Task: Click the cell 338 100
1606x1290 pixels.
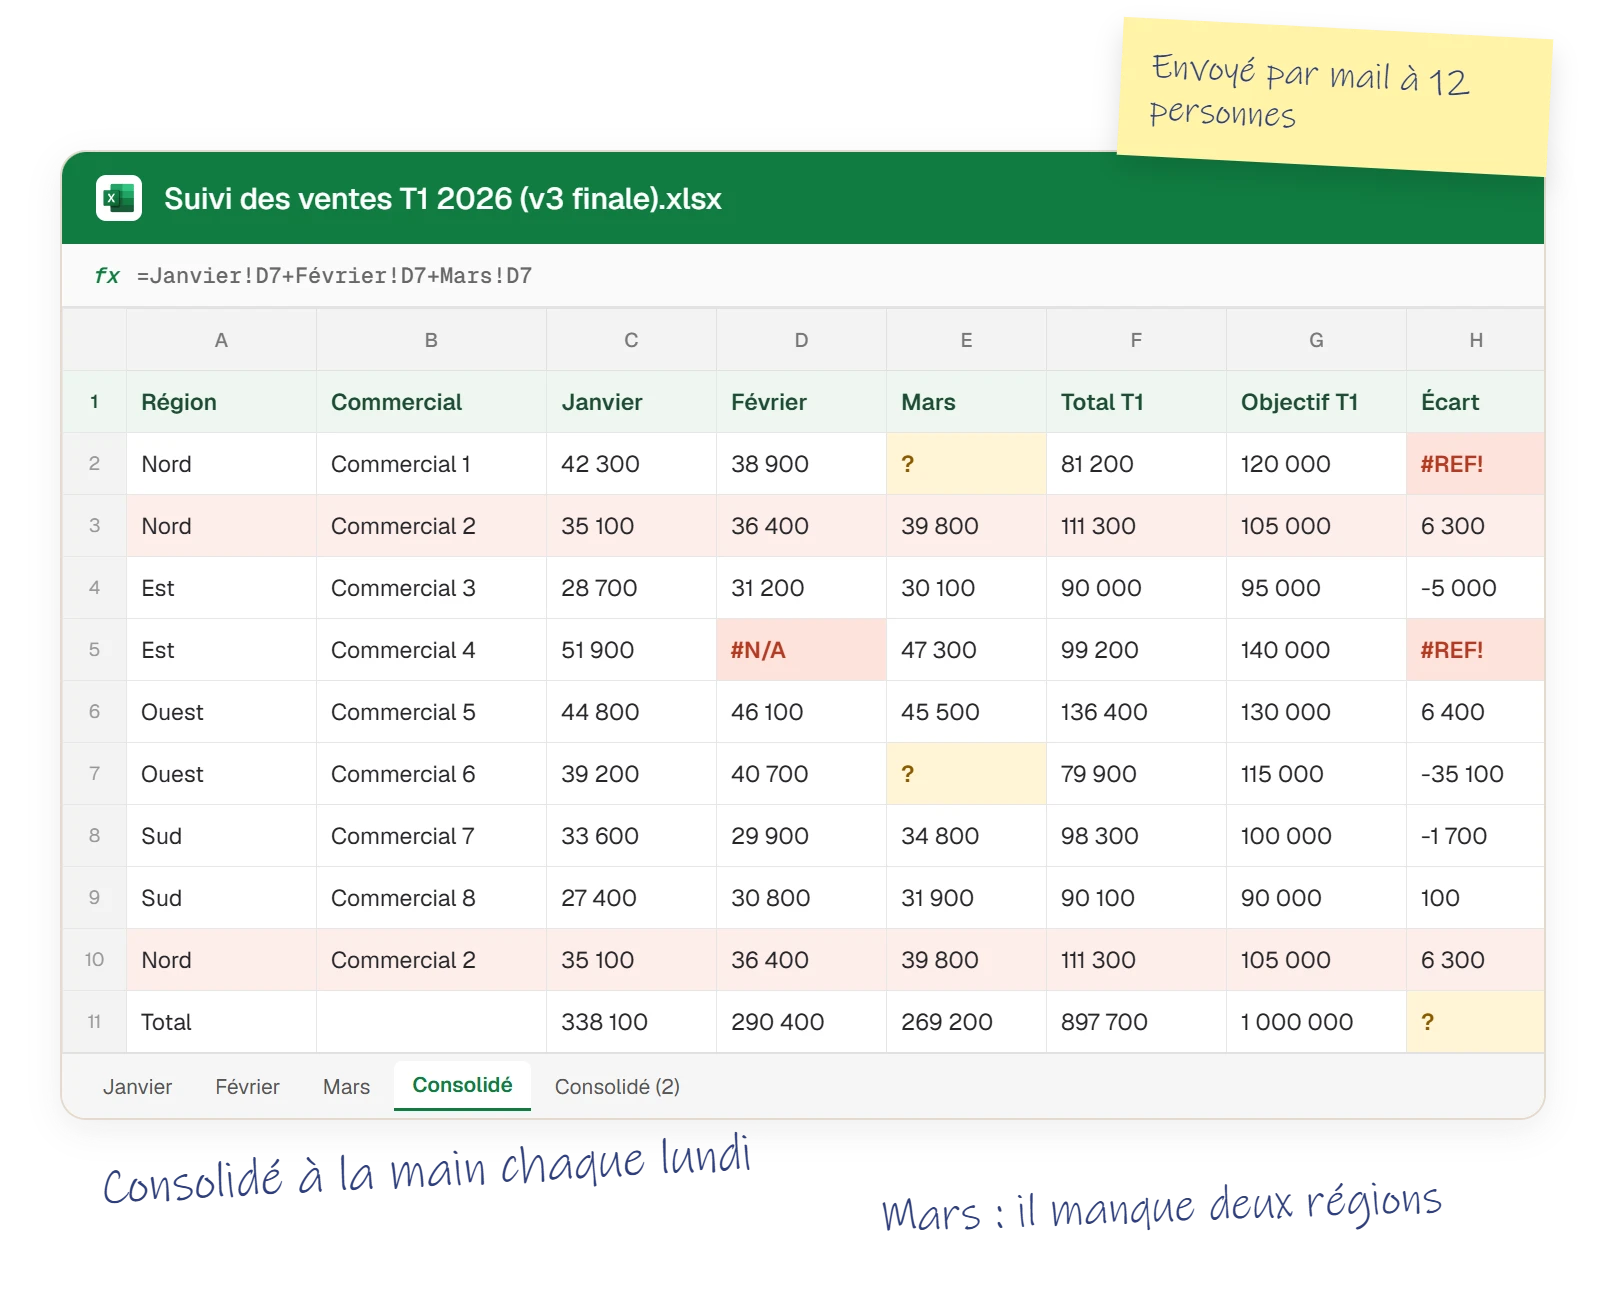Action: (631, 1022)
